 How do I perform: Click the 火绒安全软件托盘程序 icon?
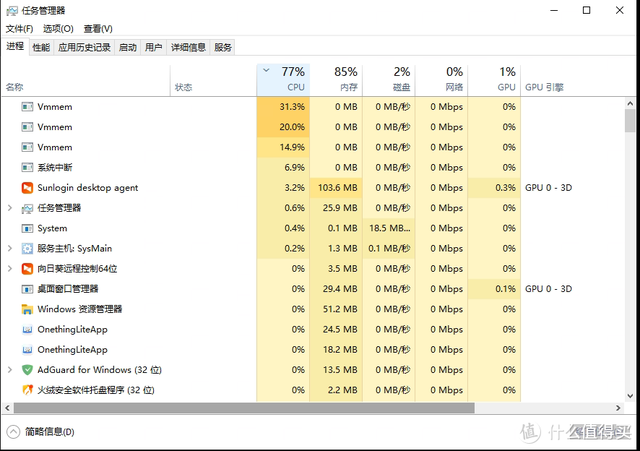27,390
